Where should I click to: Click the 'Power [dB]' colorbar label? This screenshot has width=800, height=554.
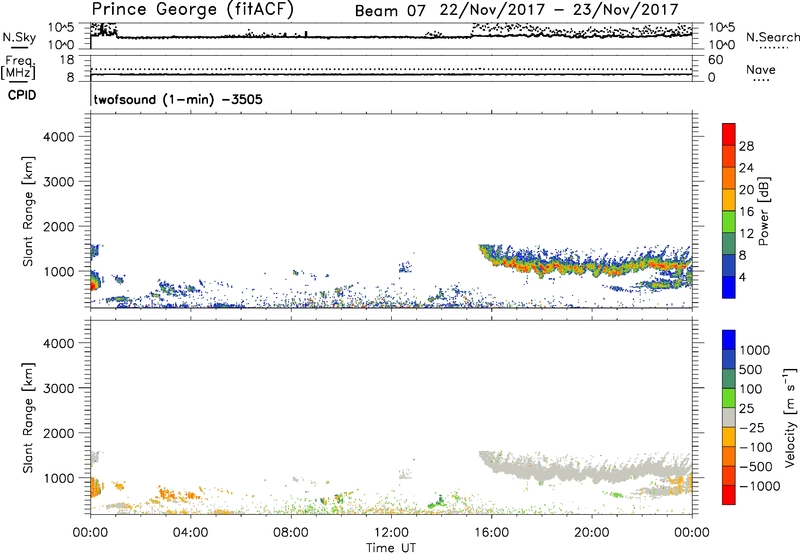click(x=763, y=211)
